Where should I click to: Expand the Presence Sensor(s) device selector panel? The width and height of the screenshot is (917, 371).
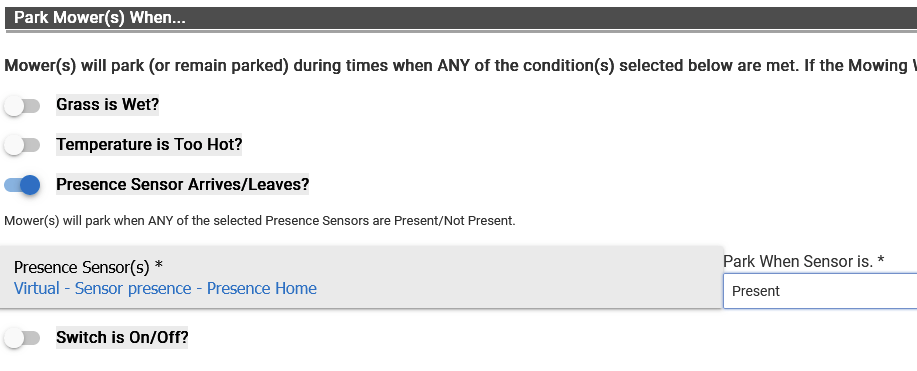[361, 277]
